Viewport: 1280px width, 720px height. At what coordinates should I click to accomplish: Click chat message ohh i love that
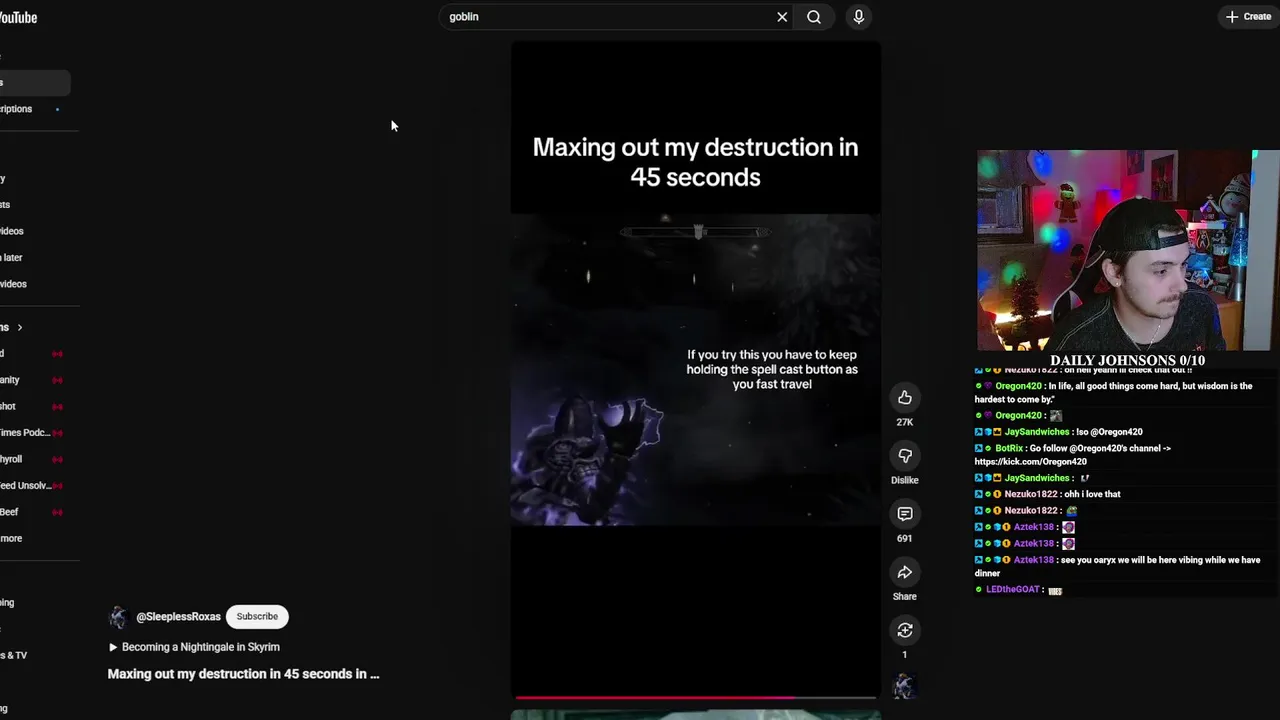tap(1091, 494)
